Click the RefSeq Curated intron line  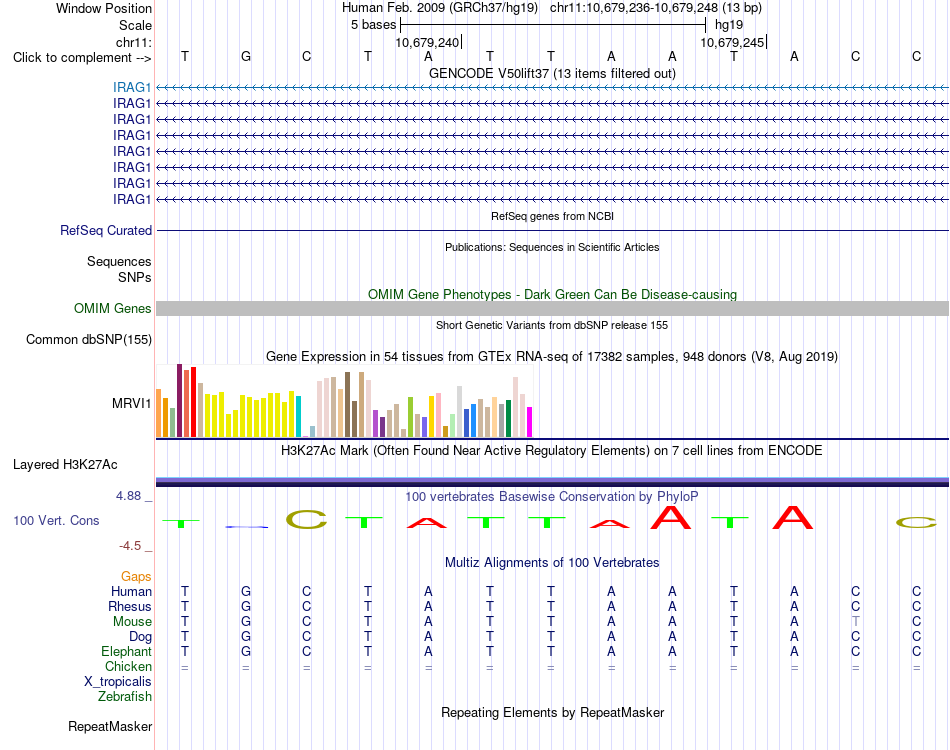(552, 231)
